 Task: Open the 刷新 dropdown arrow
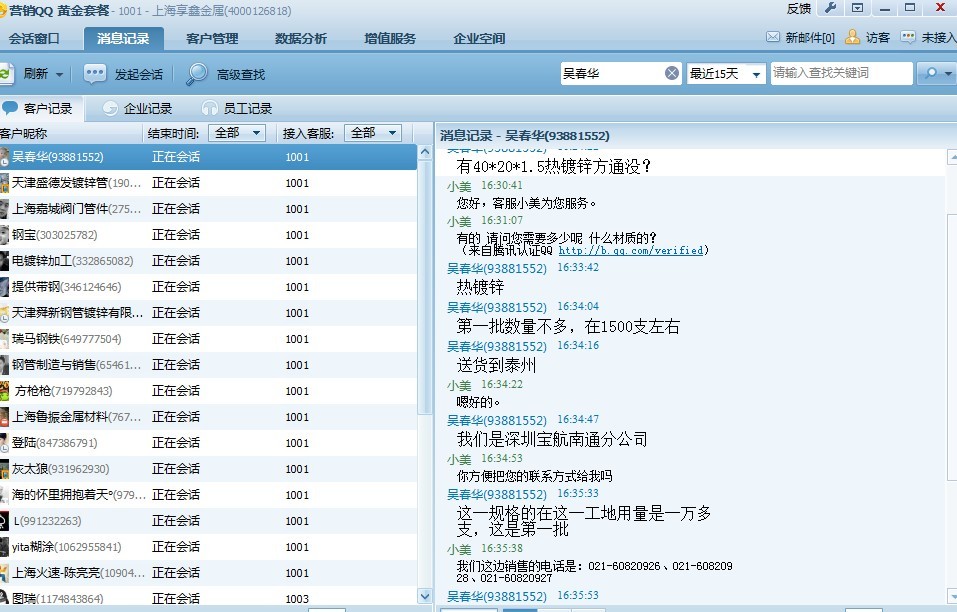click(59, 74)
